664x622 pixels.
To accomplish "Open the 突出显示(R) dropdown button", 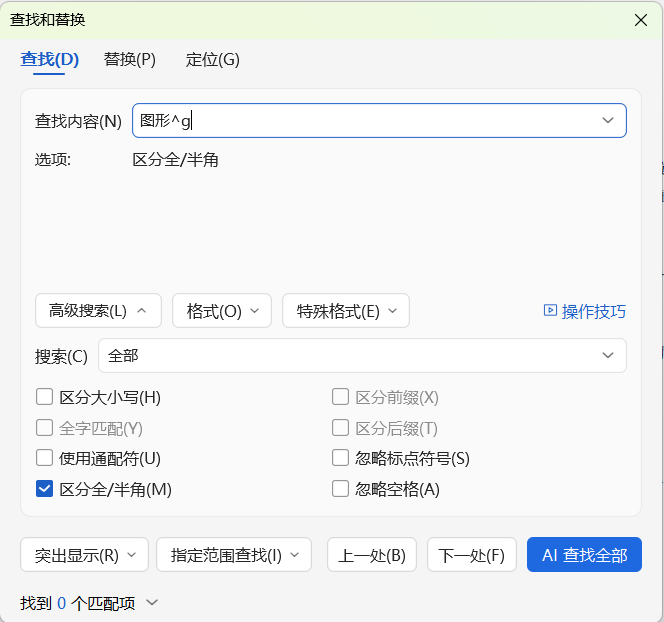I will (84, 555).
